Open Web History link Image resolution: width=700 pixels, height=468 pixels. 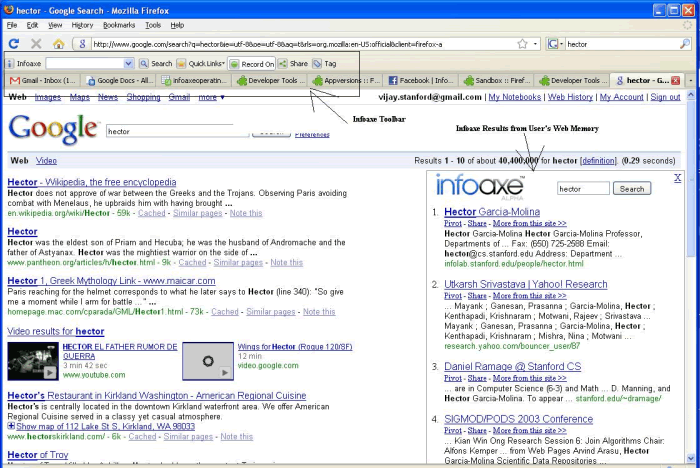[x=570, y=97]
